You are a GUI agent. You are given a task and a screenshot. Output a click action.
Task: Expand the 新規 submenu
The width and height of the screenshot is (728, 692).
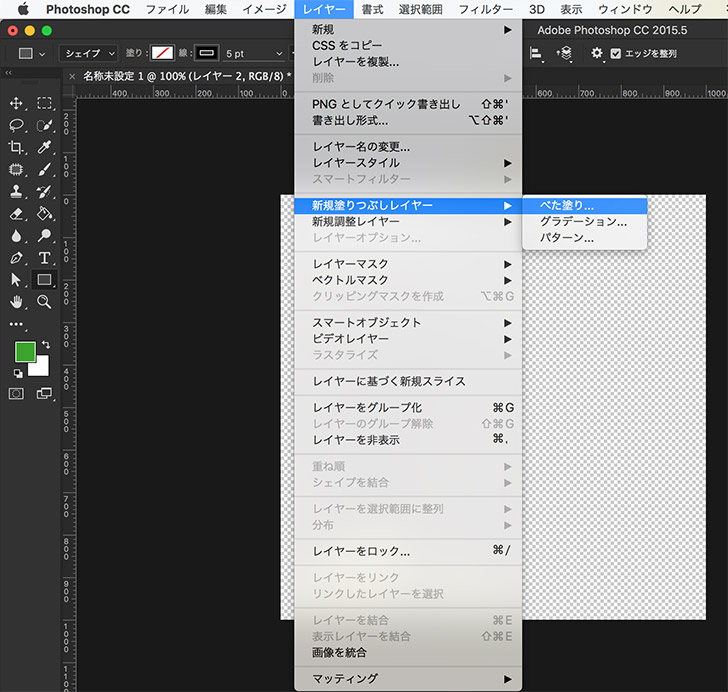(408, 30)
